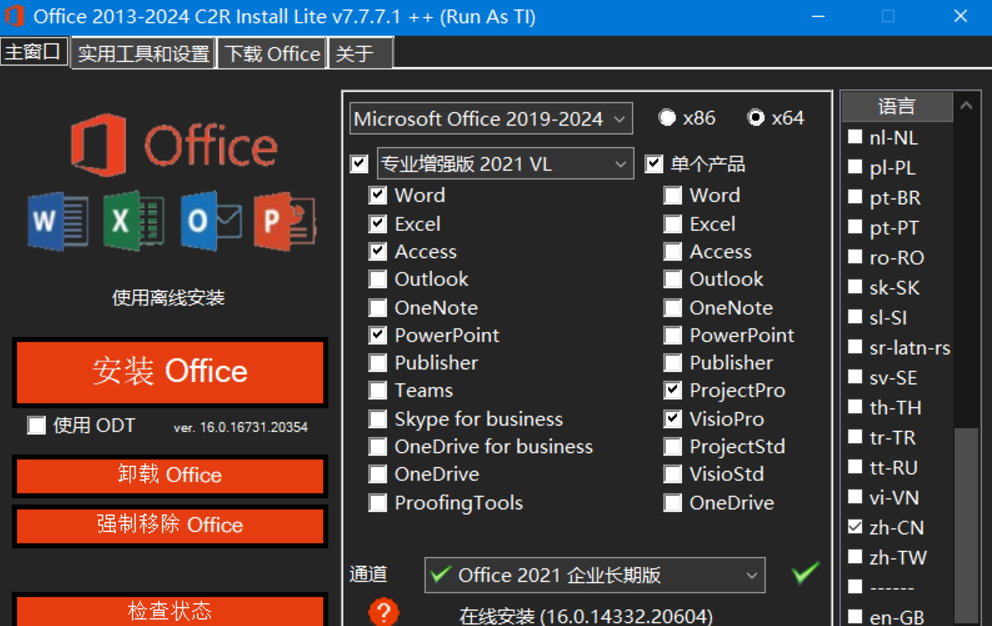Open the 专业增强版 2021 VL edition dropdown
Screen dimensions: 992x626
pos(505,164)
